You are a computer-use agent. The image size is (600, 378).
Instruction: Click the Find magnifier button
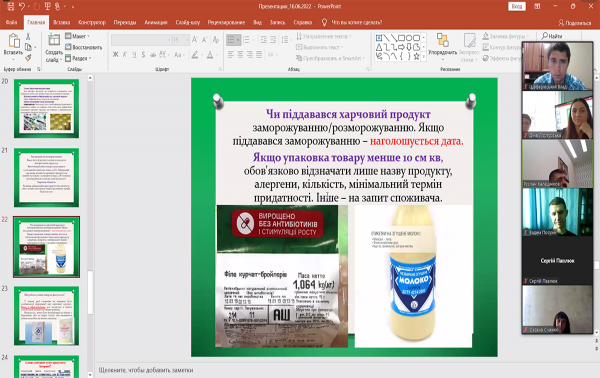551,36
